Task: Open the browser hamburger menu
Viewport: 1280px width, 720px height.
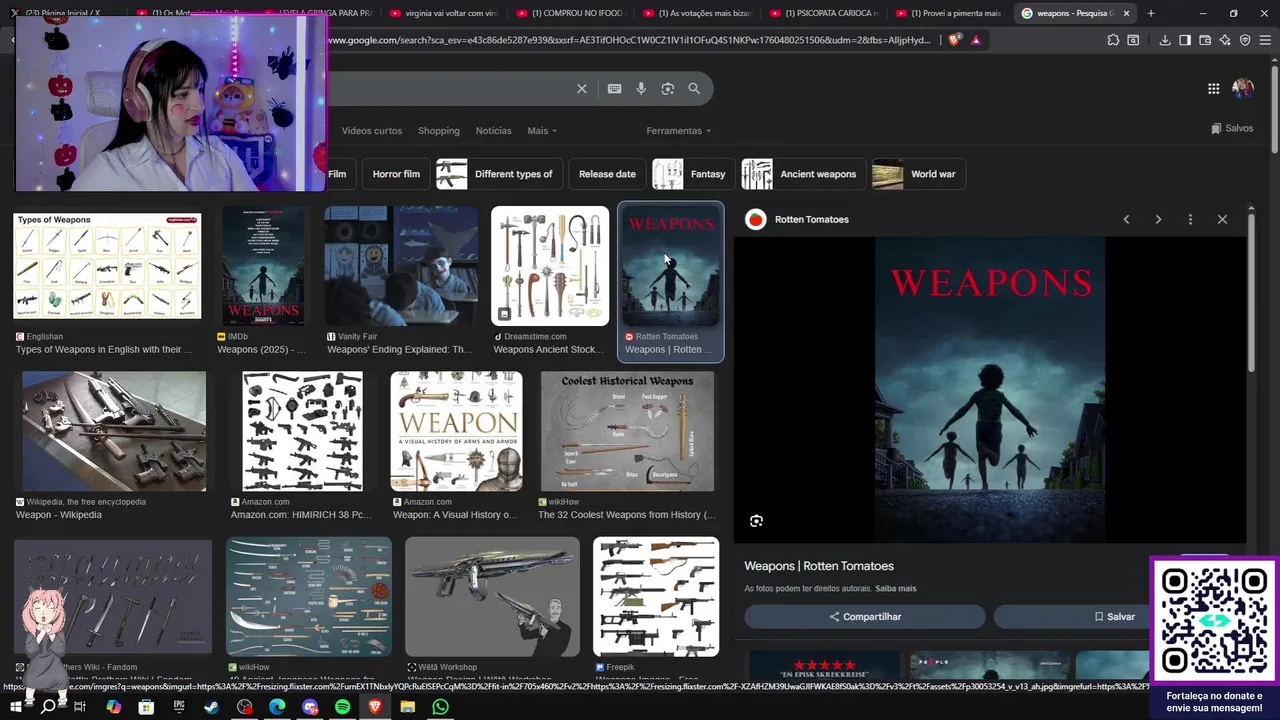Action: pos(1265,40)
